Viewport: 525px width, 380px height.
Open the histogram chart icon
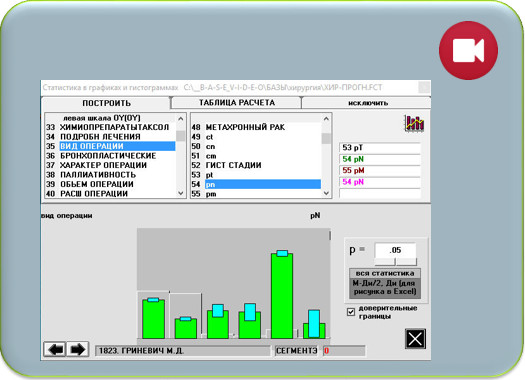[x=414, y=123]
